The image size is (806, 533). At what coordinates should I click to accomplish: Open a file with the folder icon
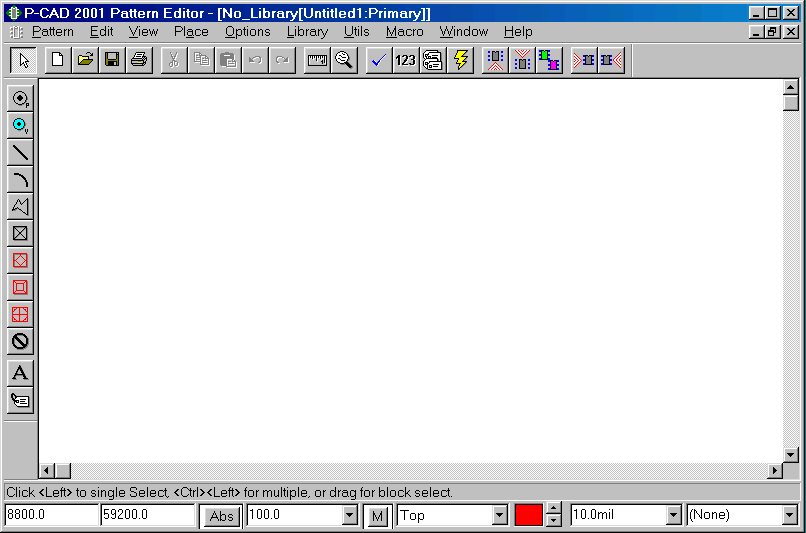point(85,60)
